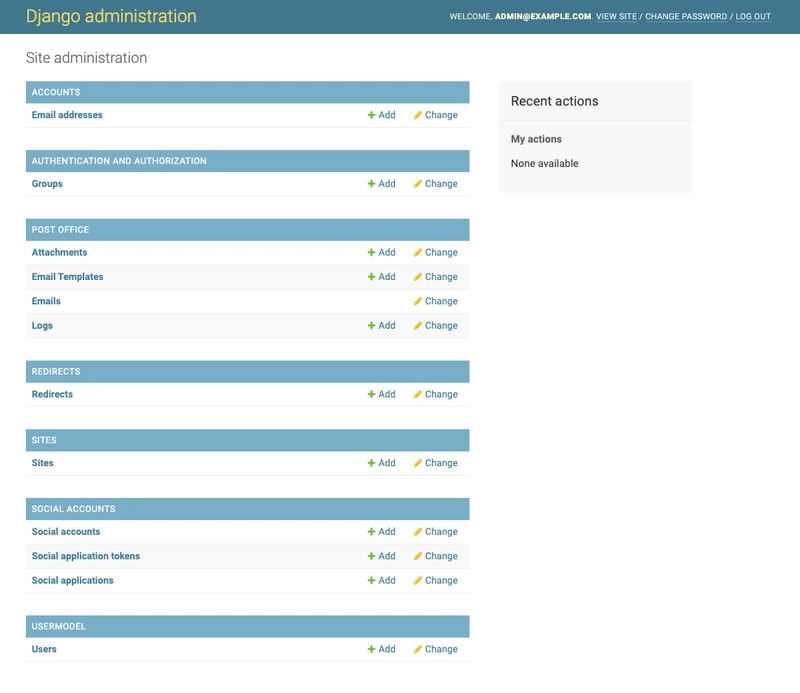This screenshot has width=800, height=693.
Task: Log out of Django admin
Action: pyautogui.click(x=753, y=16)
